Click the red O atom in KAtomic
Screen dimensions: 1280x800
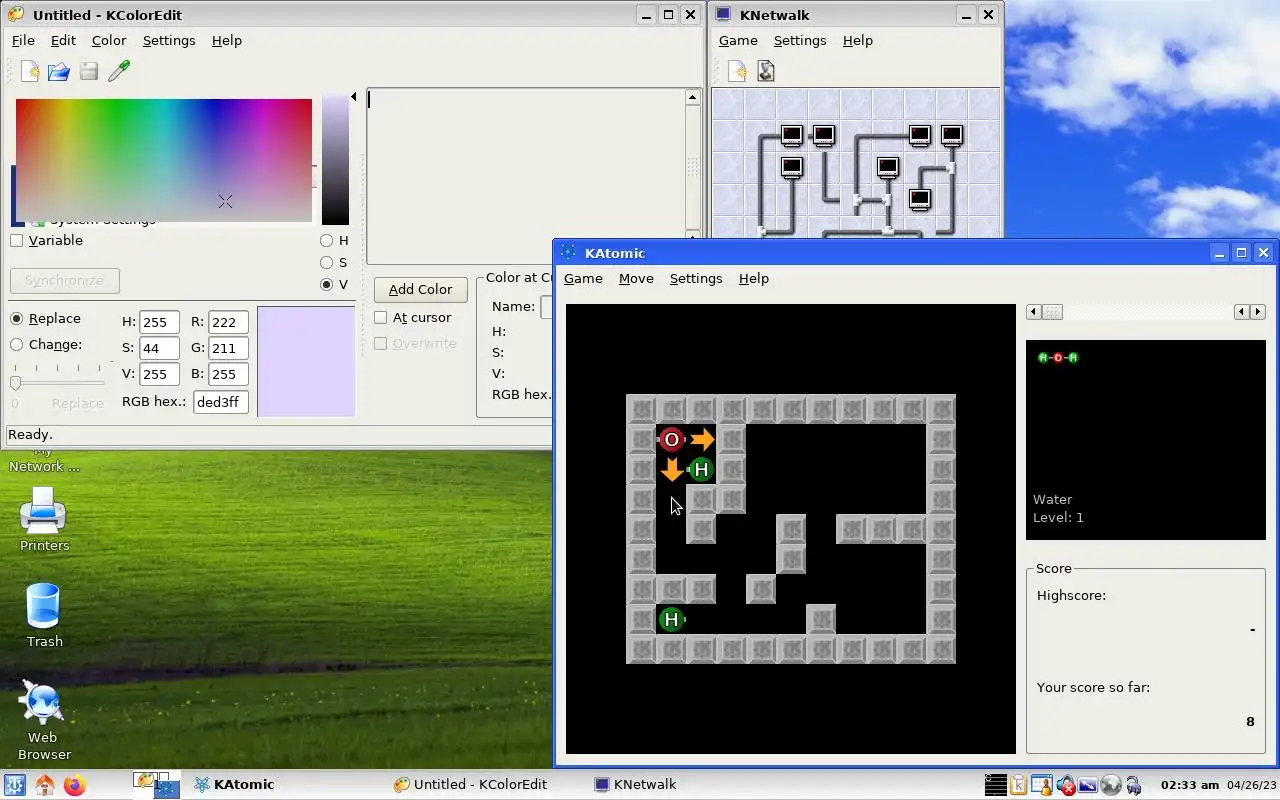pos(671,439)
